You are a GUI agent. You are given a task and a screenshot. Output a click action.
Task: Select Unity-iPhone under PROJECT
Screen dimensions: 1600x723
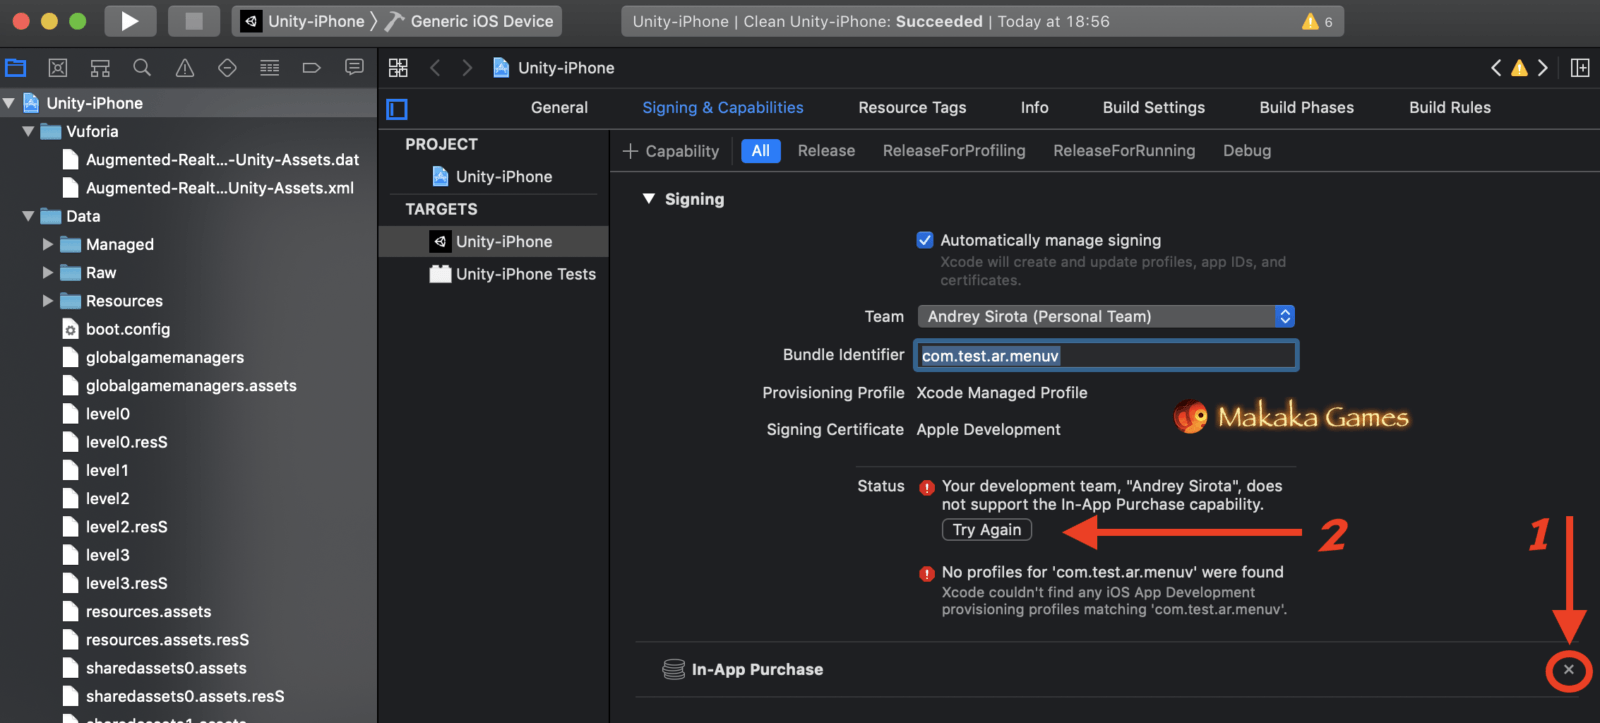tap(493, 176)
